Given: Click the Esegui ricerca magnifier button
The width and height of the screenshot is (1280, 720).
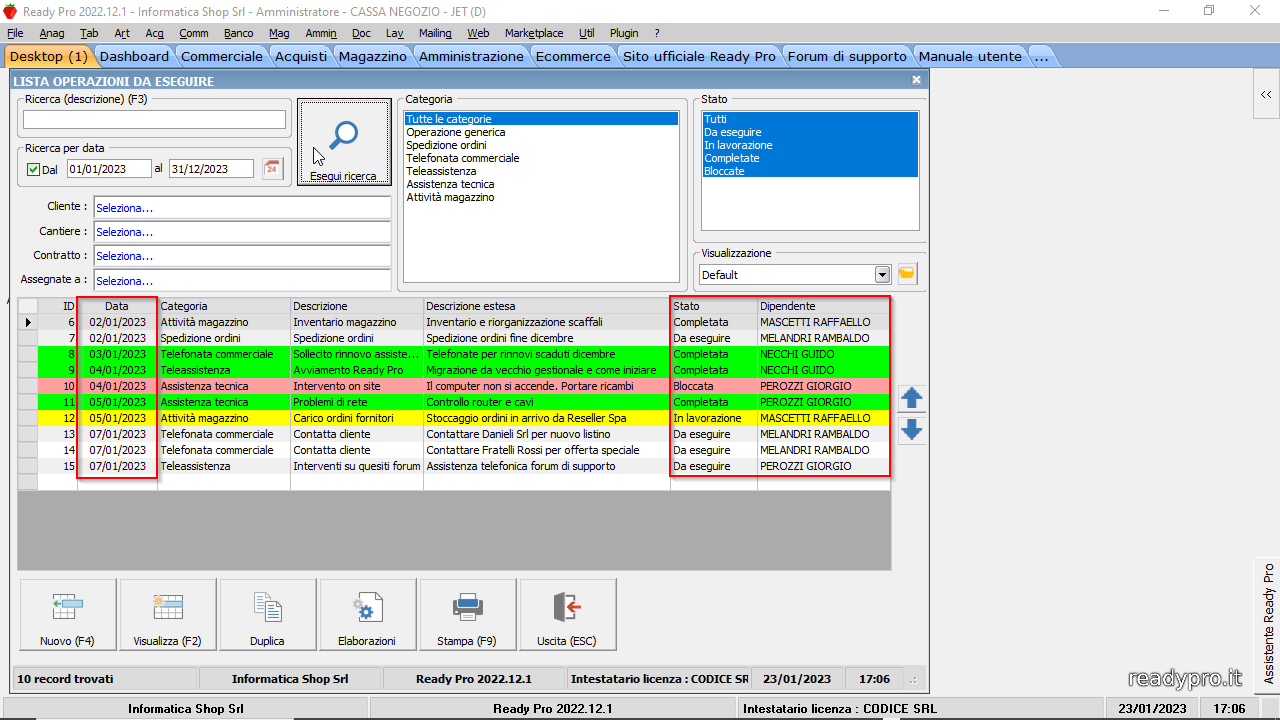Looking at the screenshot, I should tap(344, 142).
